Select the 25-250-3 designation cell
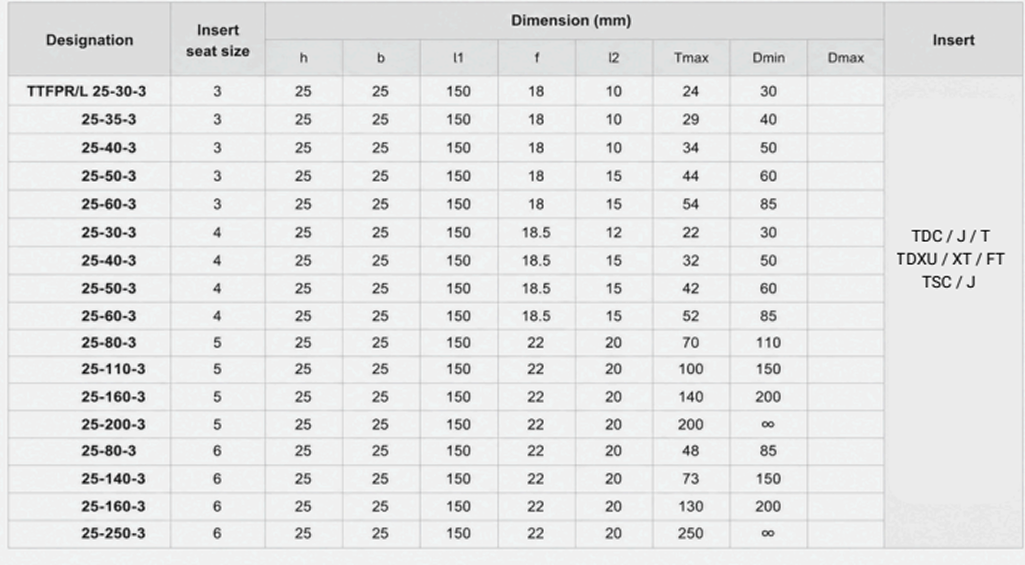This screenshot has width=1025, height=565. 90,534
